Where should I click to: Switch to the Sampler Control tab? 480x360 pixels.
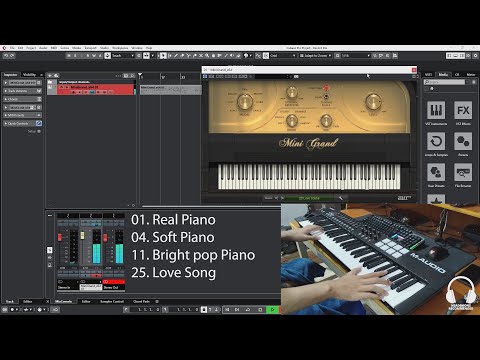click(112, 301)
